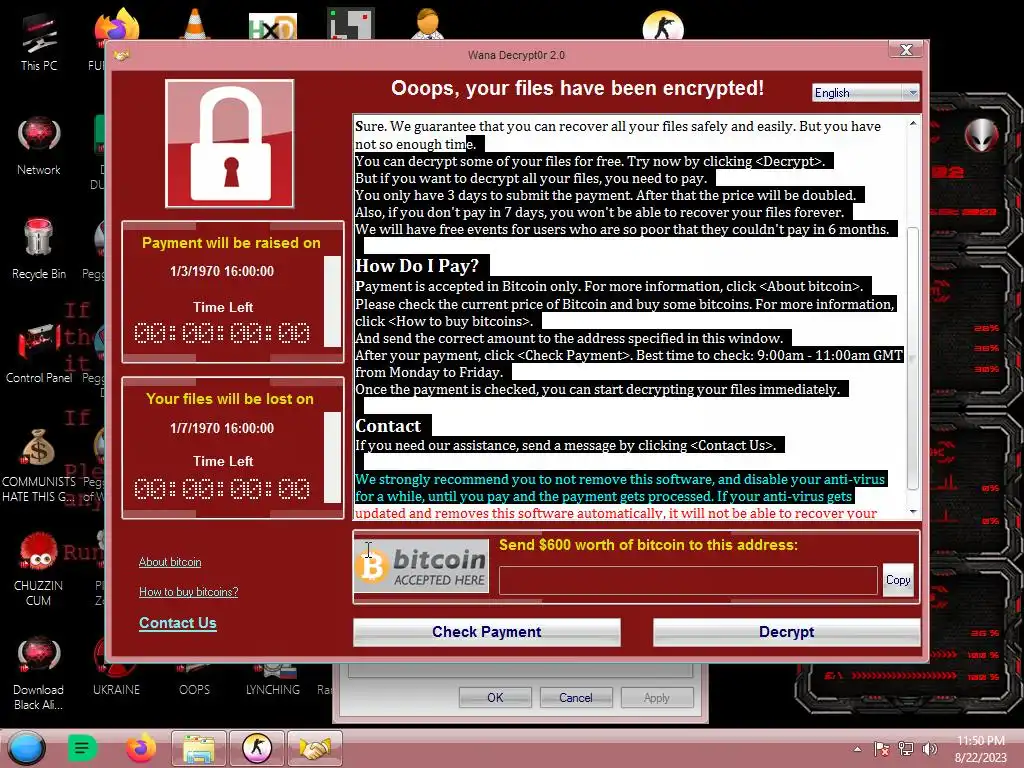
Task: Click the bitcoin address field
Action: [688, 580]
